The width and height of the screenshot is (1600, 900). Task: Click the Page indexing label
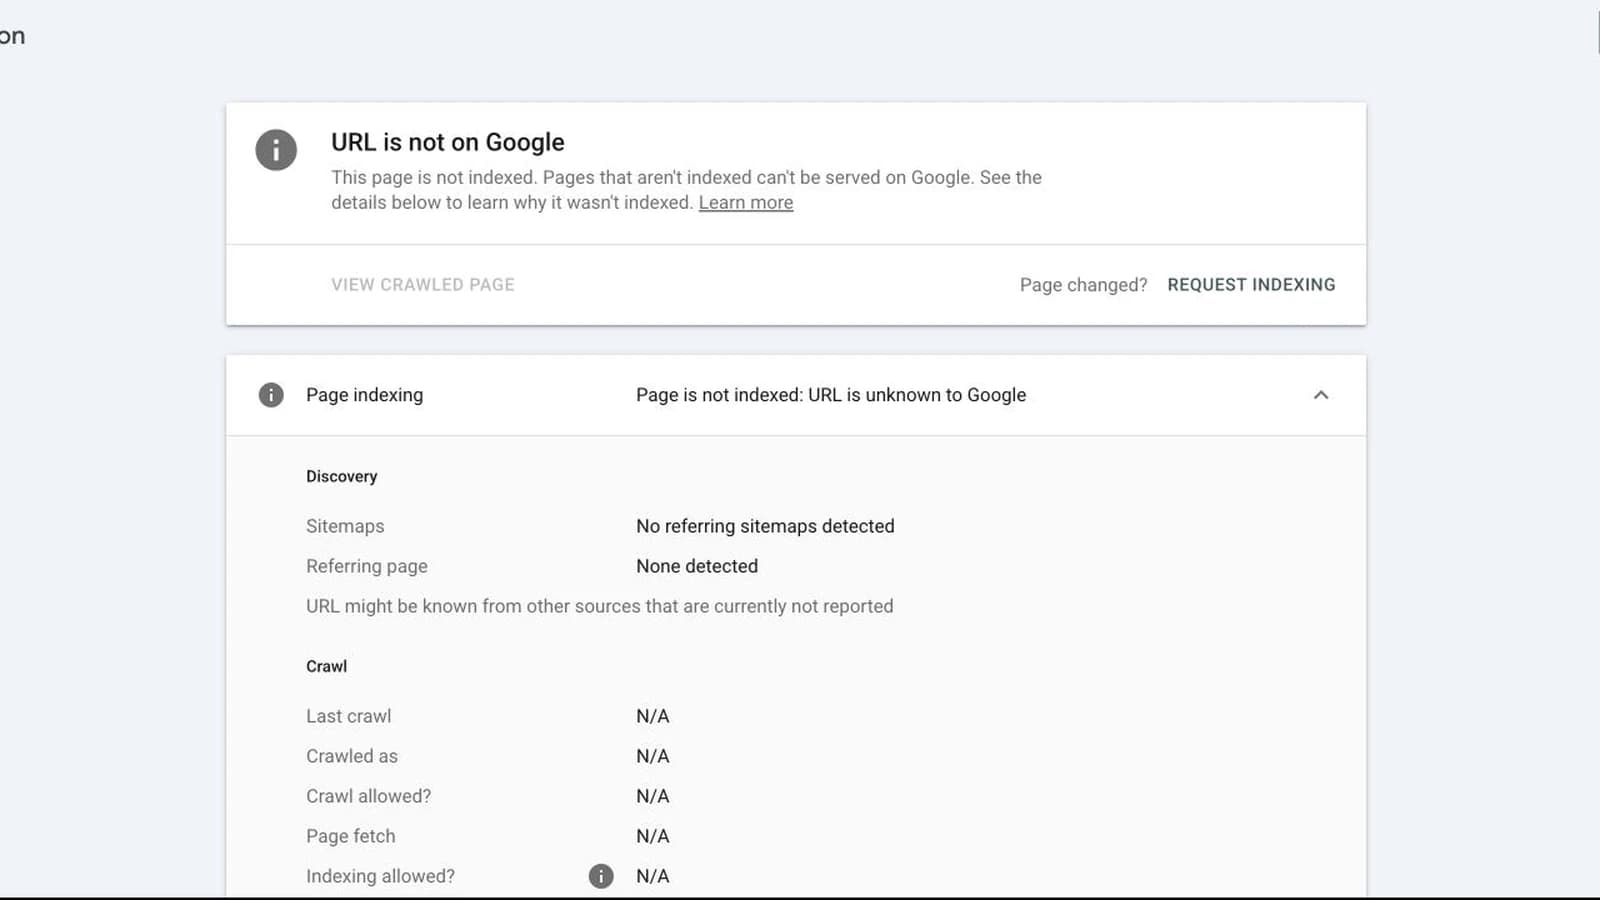pyautogui.click(x=365, y=395)
